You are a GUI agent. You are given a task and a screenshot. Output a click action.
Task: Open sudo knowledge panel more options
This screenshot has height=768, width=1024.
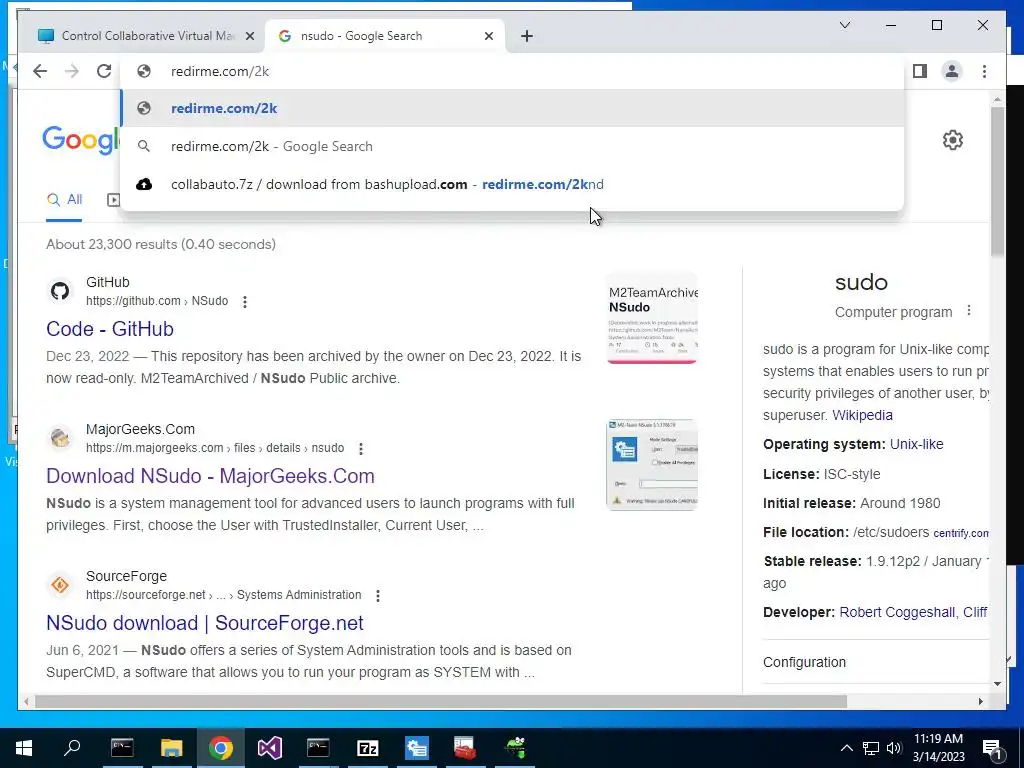click(969, 310)
